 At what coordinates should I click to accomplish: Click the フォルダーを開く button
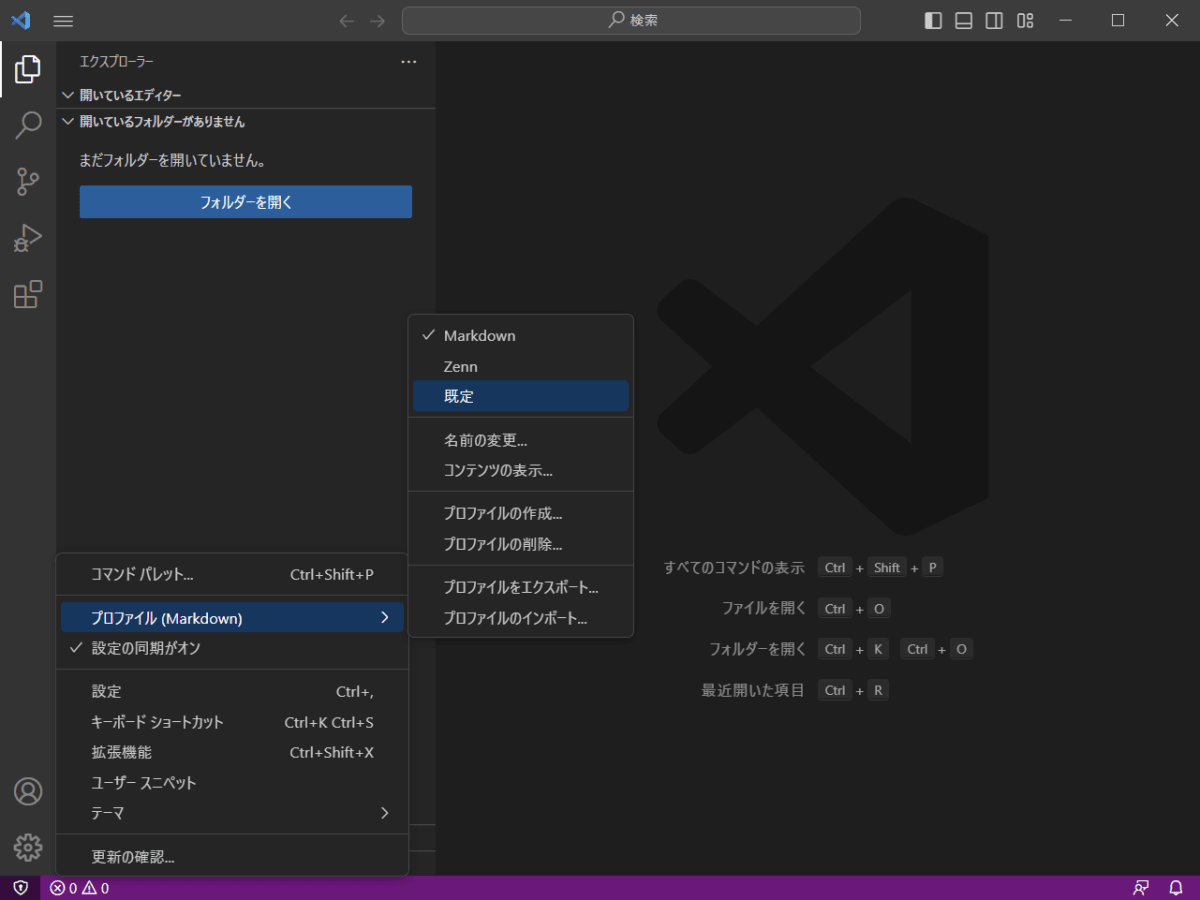pos(246,202)
